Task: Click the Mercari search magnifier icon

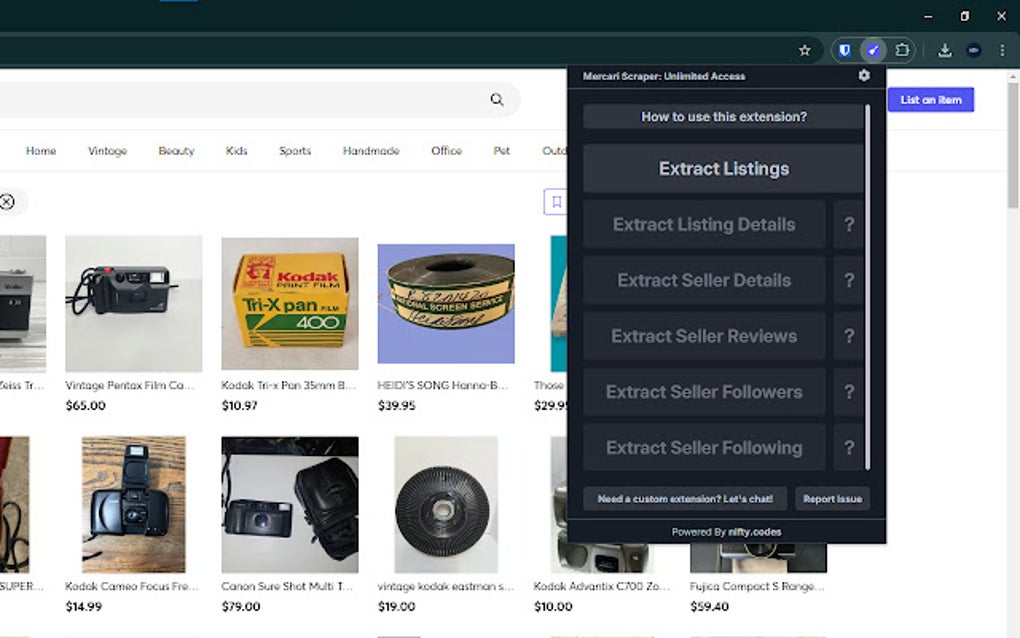Action: (496, 100)
